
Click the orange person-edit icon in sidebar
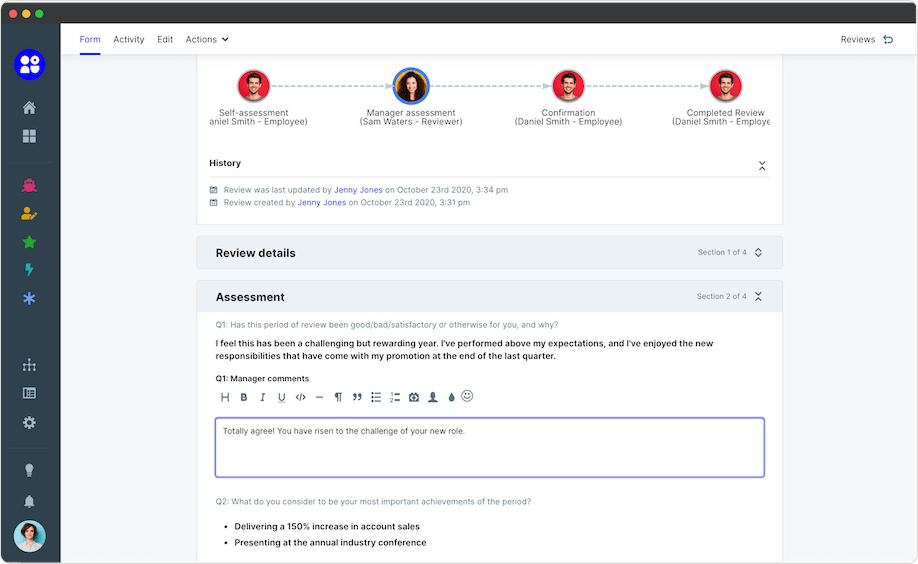click(29, 214)
